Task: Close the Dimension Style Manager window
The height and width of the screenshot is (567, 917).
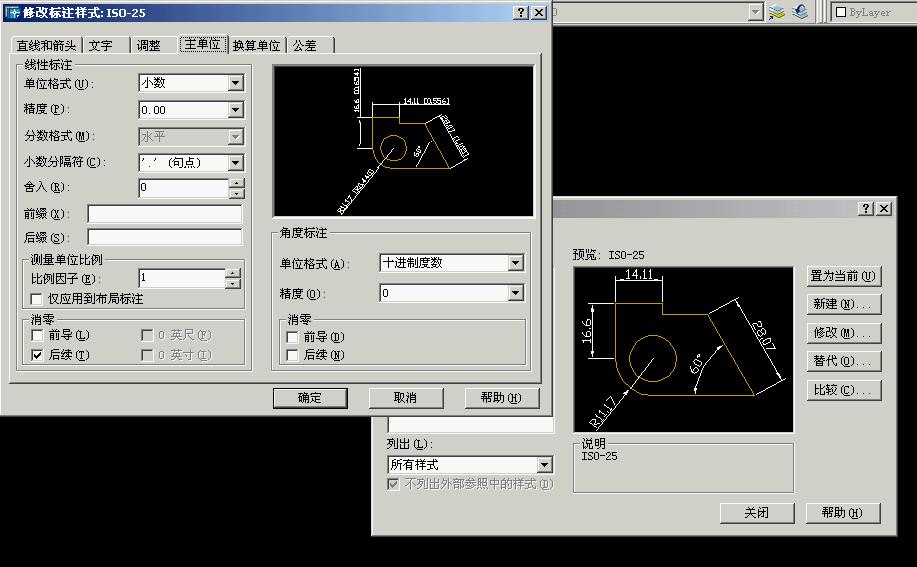Action: [884, 208]
